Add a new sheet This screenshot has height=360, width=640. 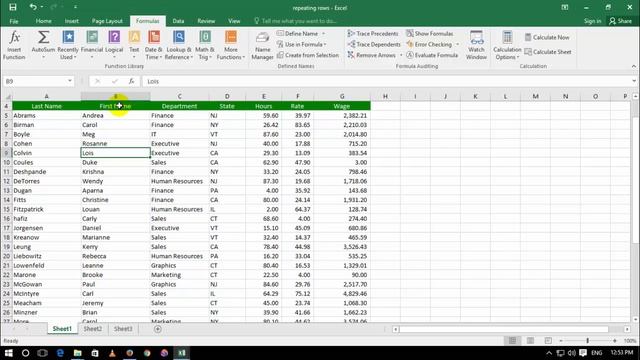pos(158,329)
